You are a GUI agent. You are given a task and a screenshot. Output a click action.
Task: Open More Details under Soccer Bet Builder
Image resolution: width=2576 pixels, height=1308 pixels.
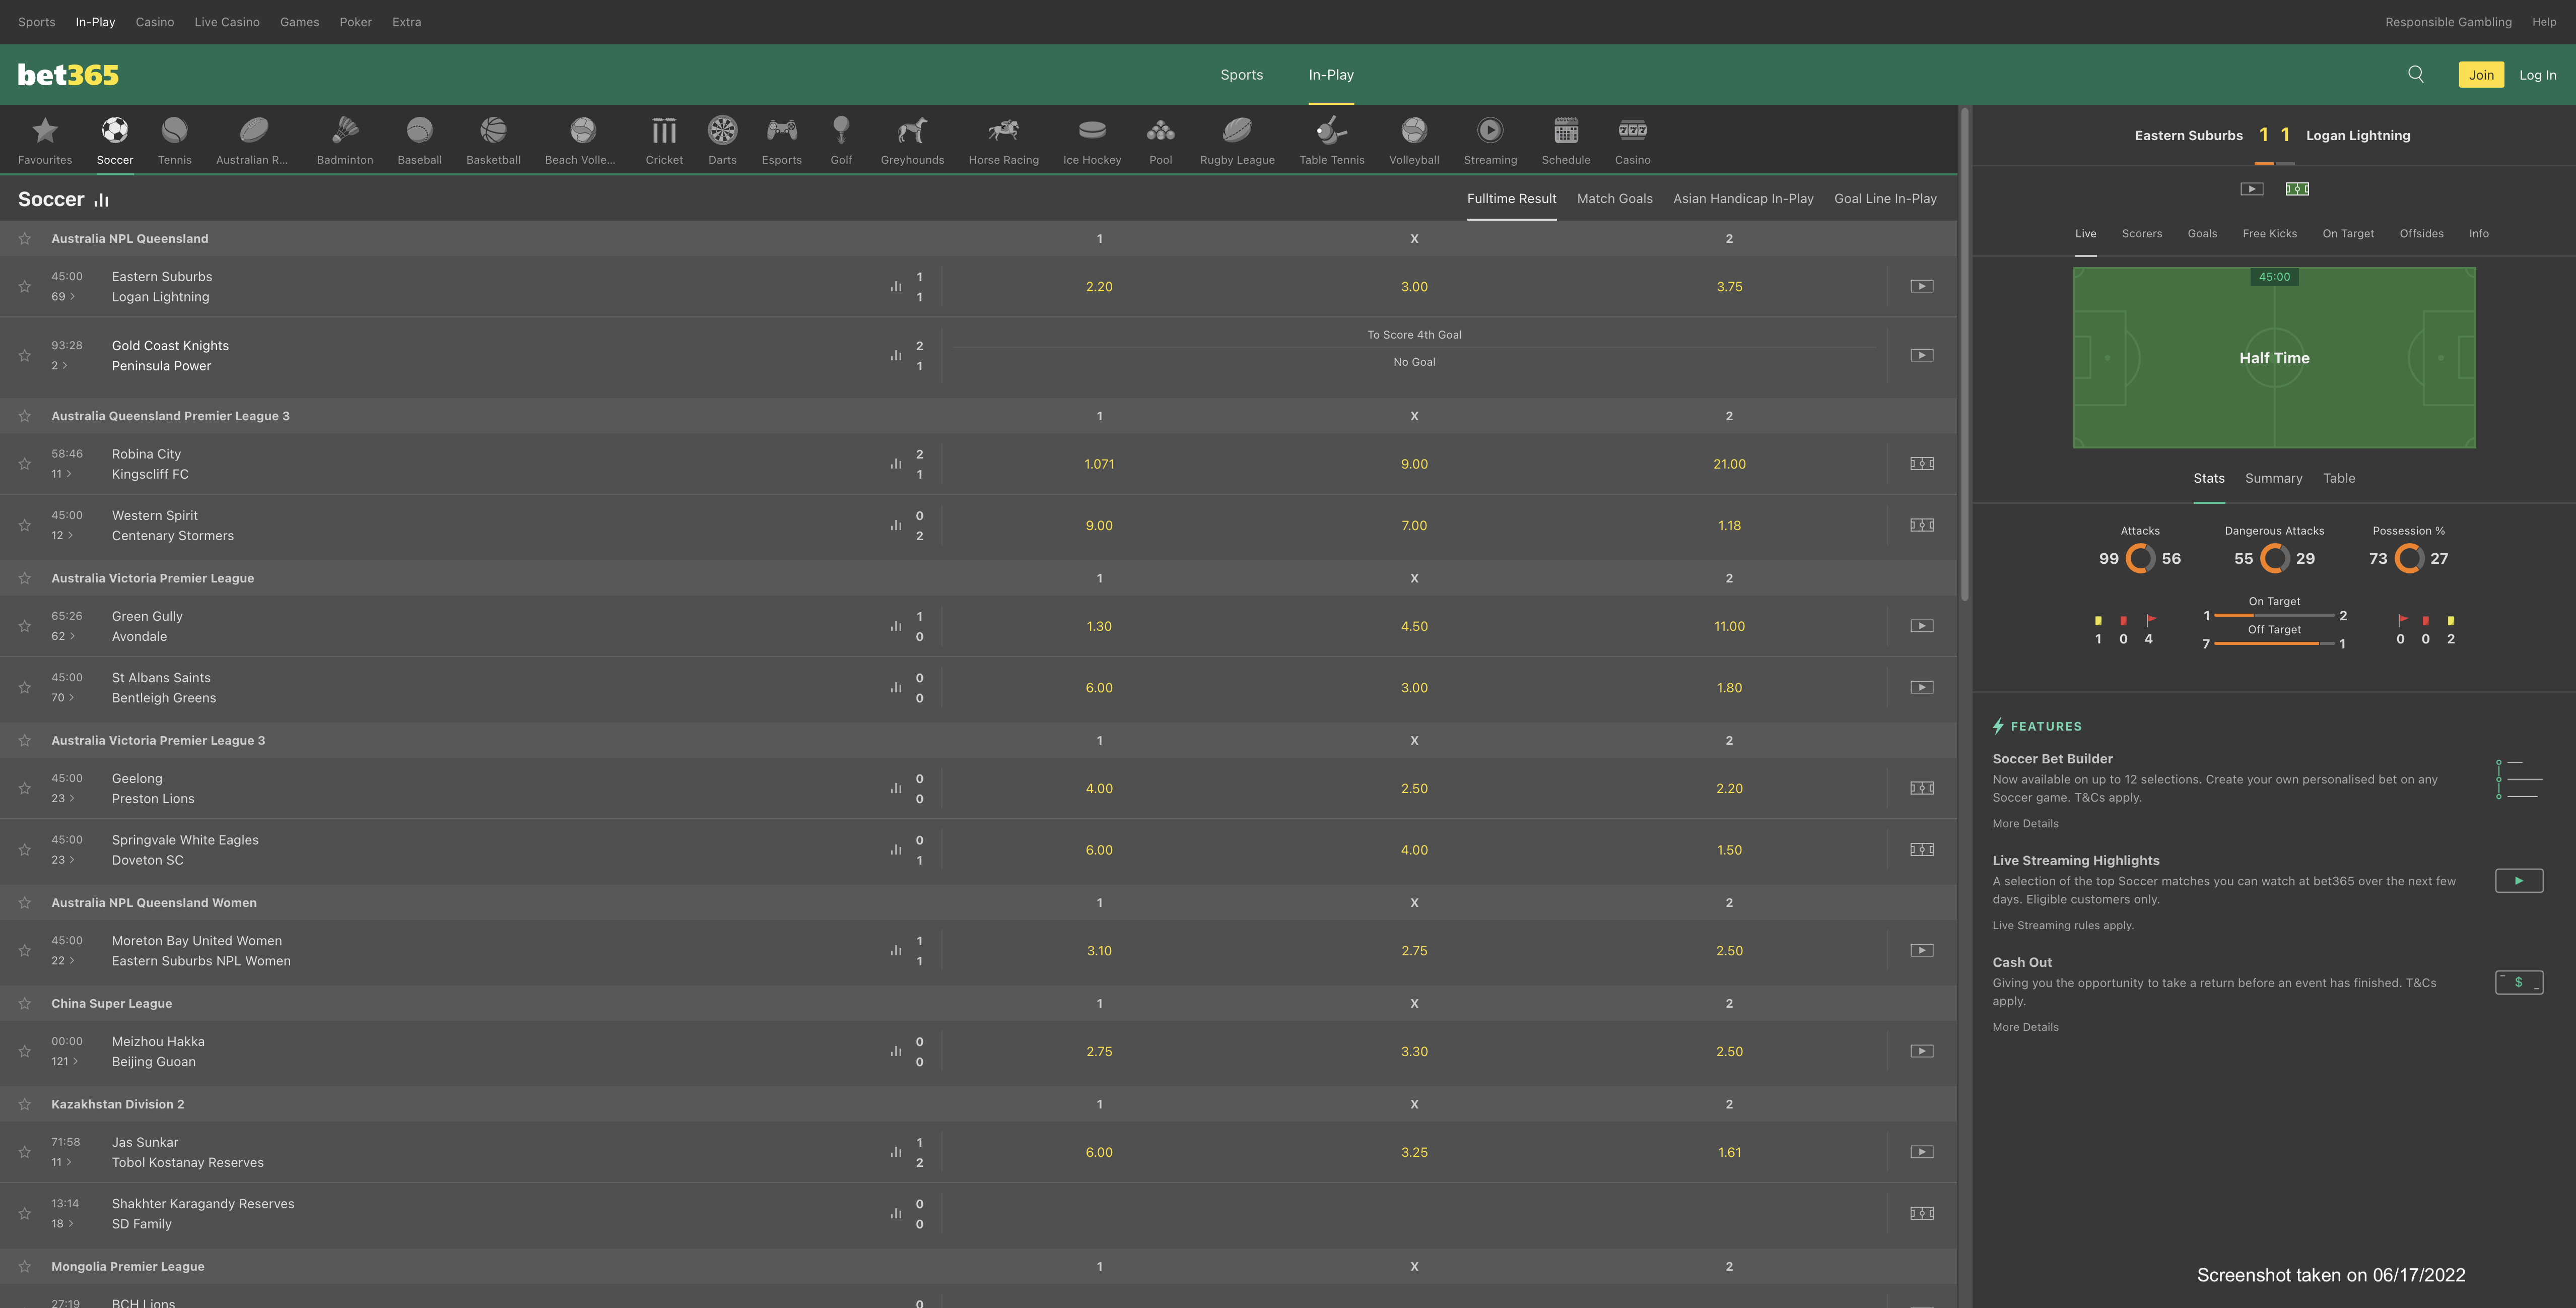[2025, 824]
